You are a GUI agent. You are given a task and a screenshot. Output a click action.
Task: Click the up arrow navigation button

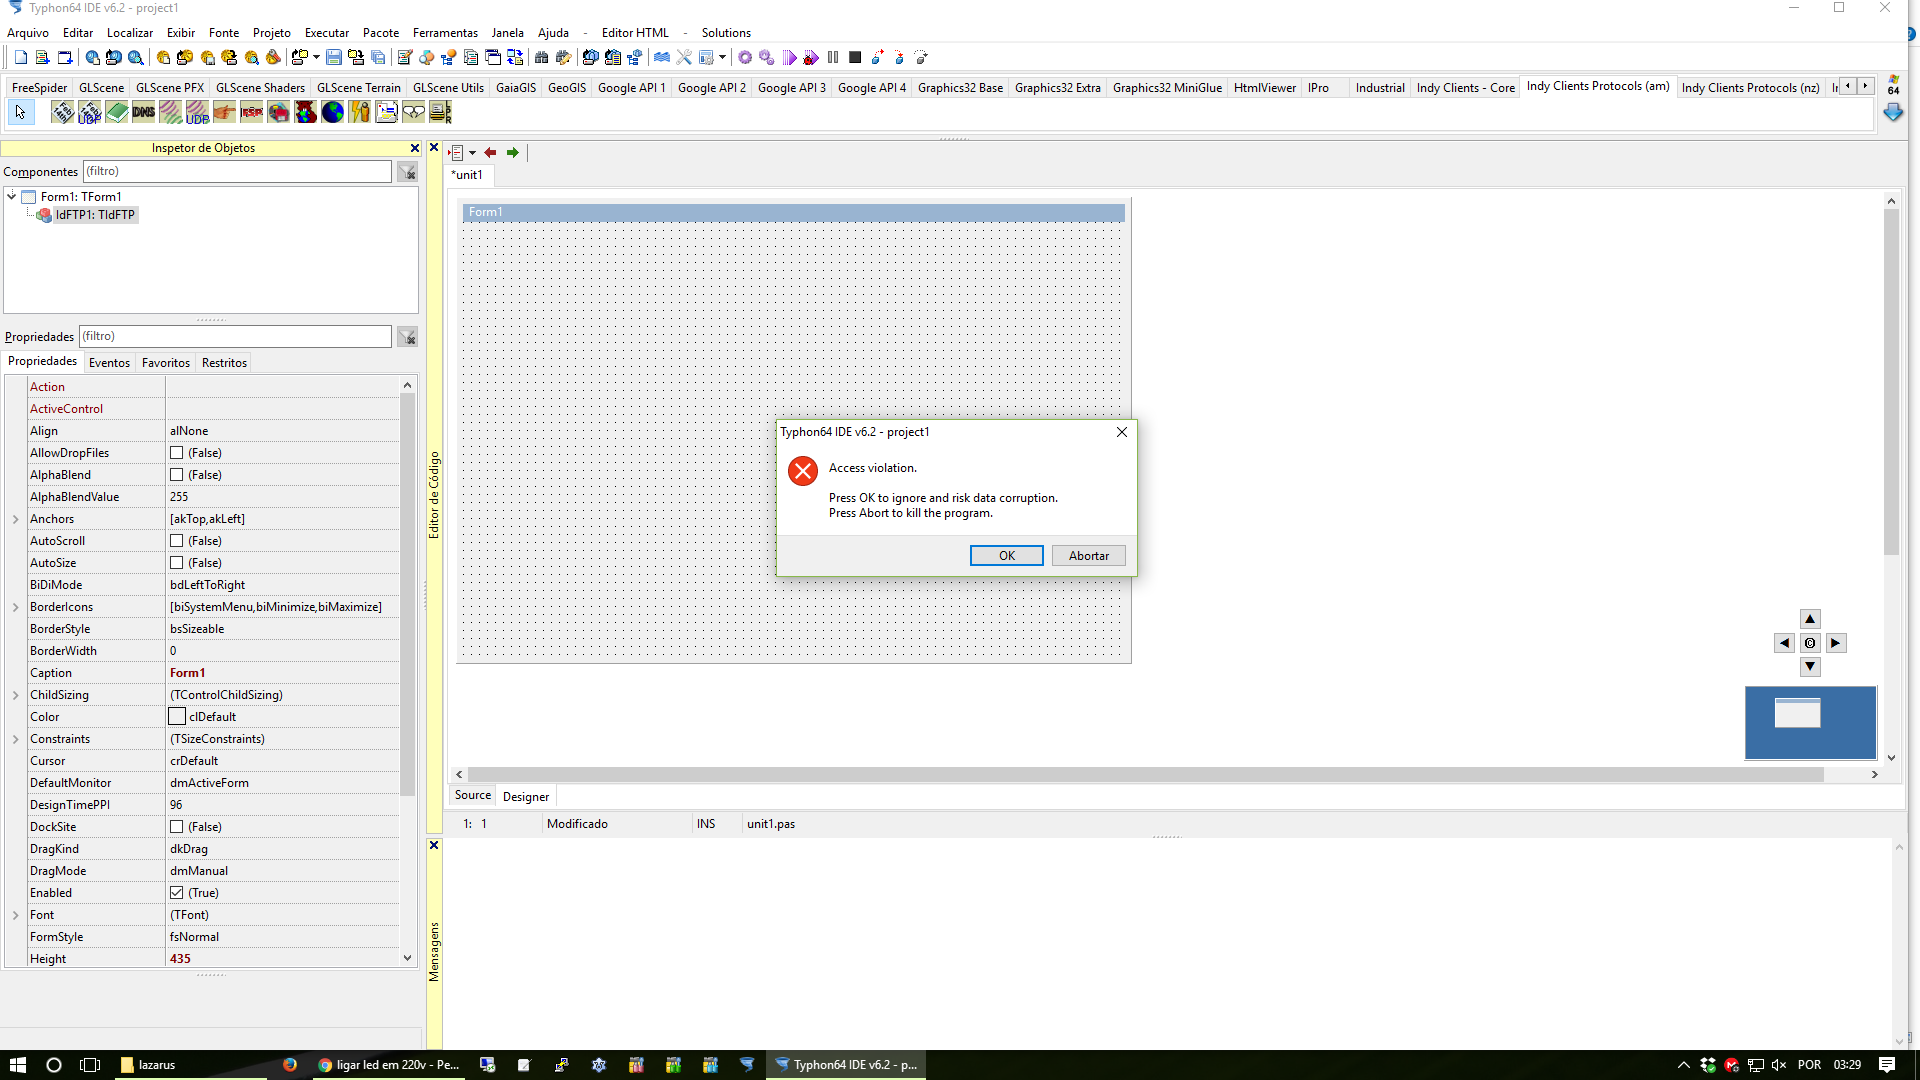click(1810, 619)
